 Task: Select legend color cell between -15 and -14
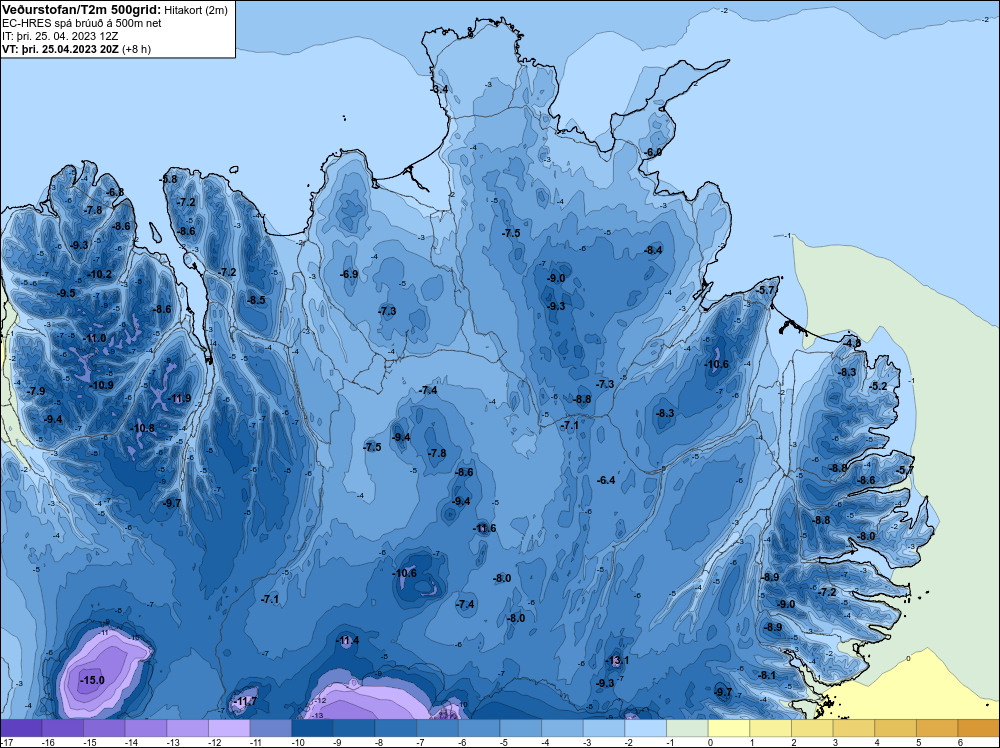pos(104,728)
